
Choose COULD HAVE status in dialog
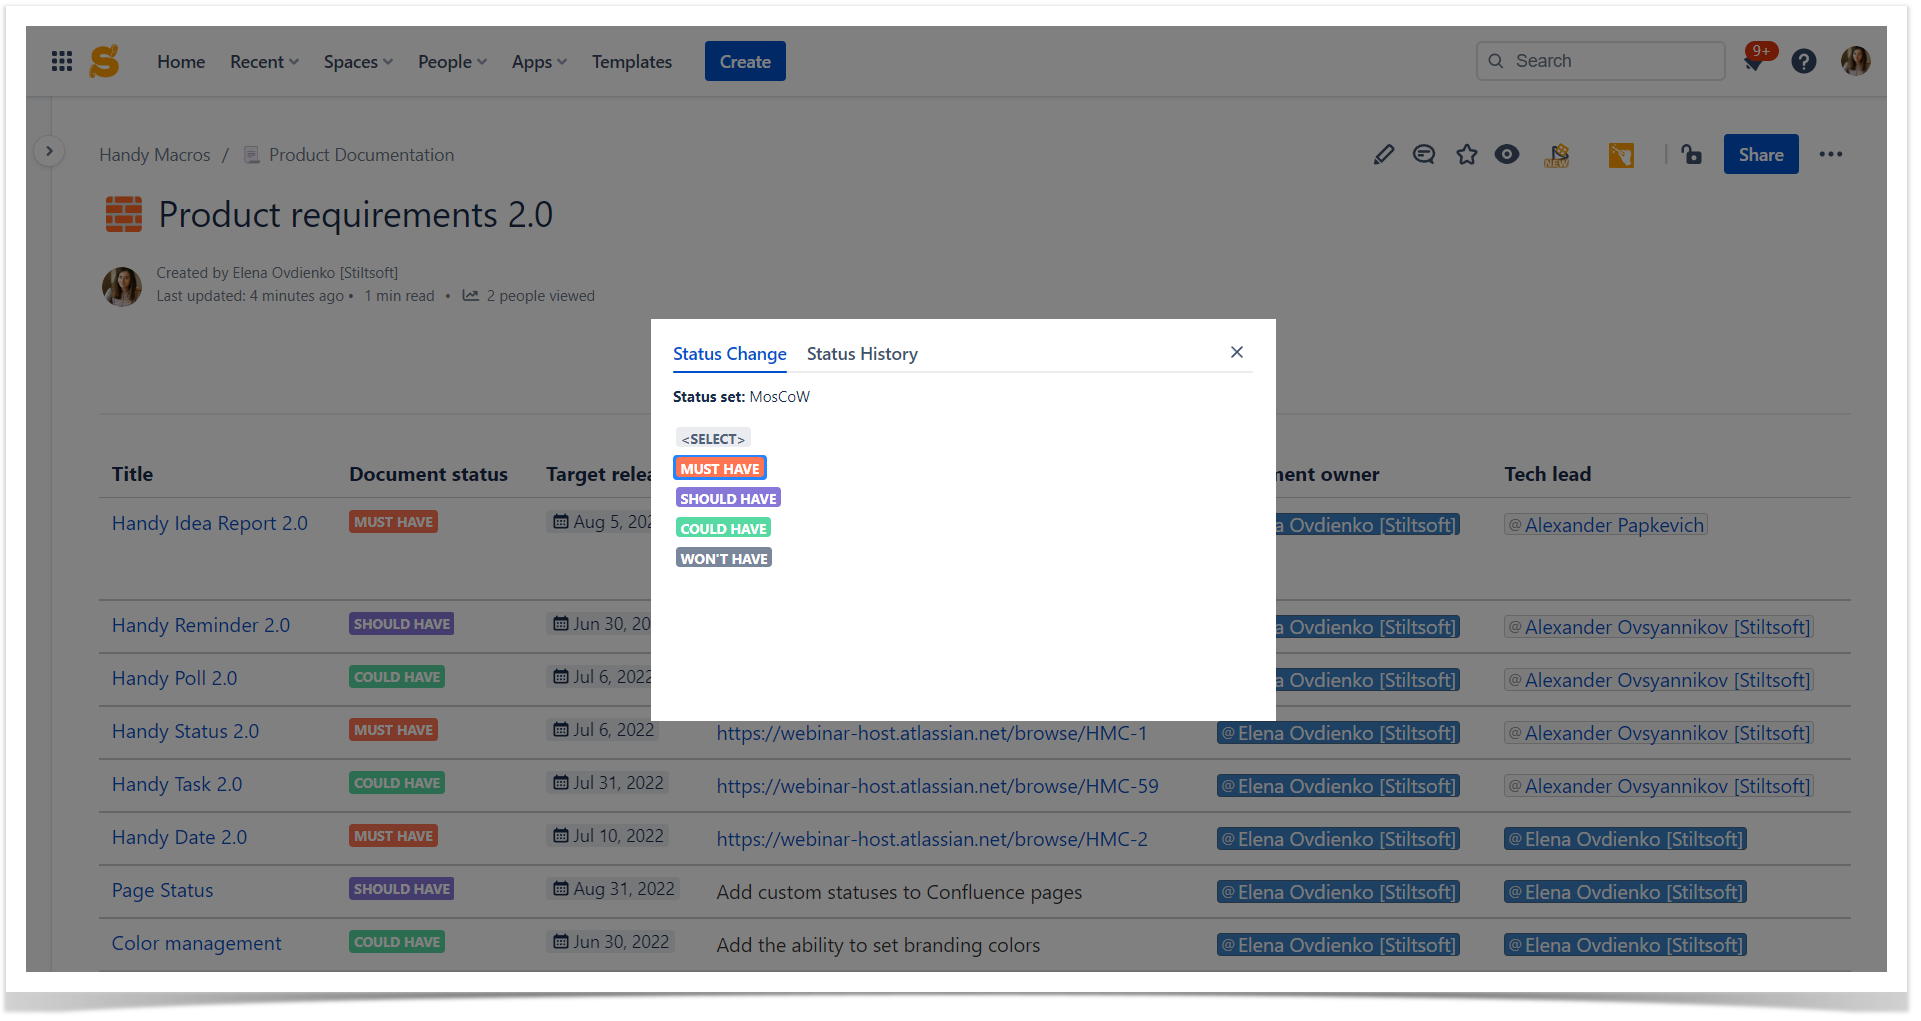(x=724, y=529)
